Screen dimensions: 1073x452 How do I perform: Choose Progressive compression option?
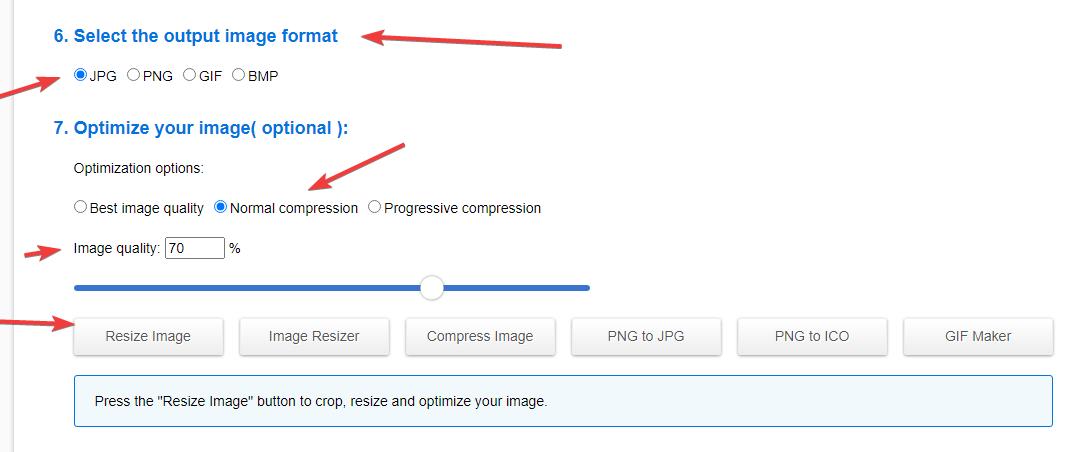point(374,208)
